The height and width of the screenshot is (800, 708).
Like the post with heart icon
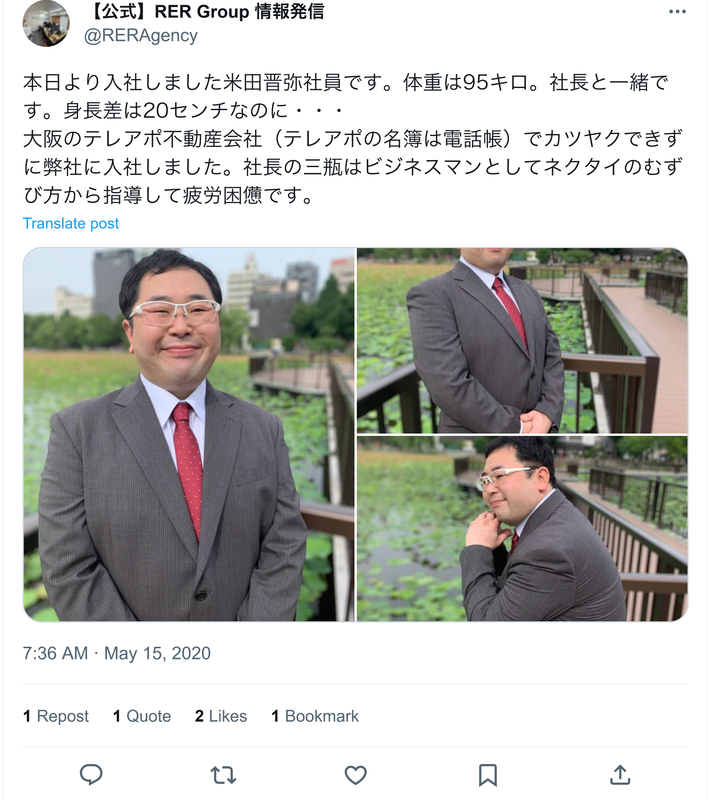[x=356, y=775]
